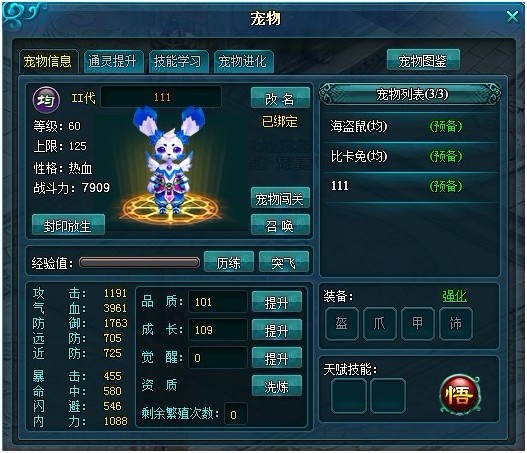
Task: Close the 宠物 pet window
Action: point(513,16)
